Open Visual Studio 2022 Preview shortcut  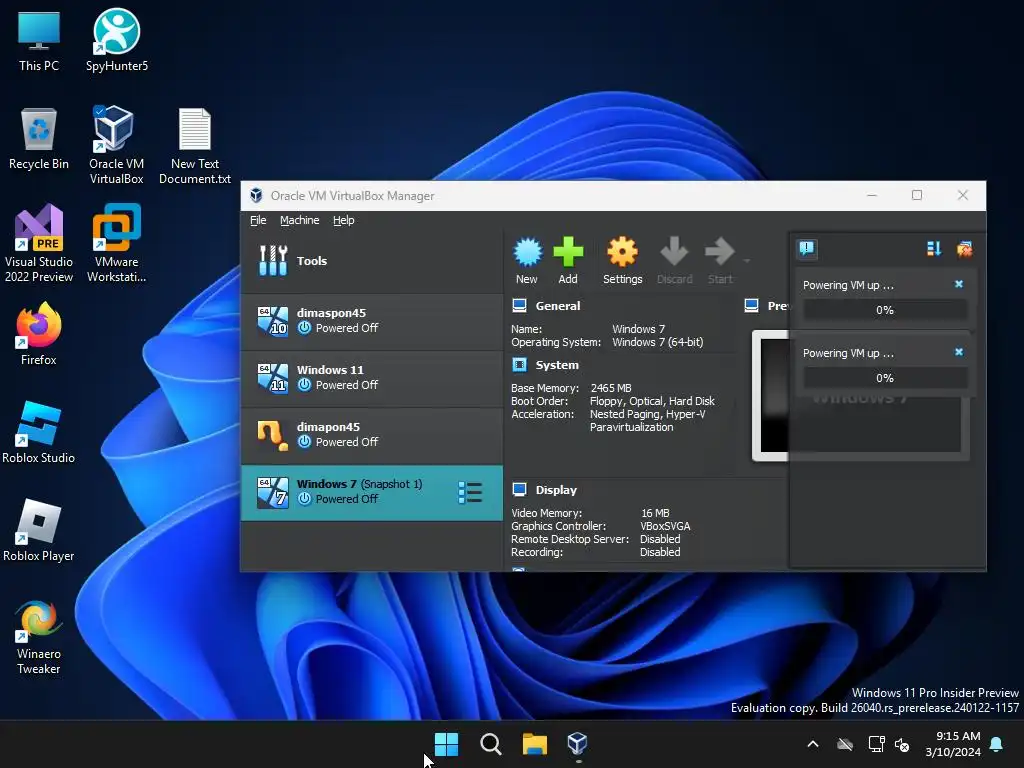(39, 243)
